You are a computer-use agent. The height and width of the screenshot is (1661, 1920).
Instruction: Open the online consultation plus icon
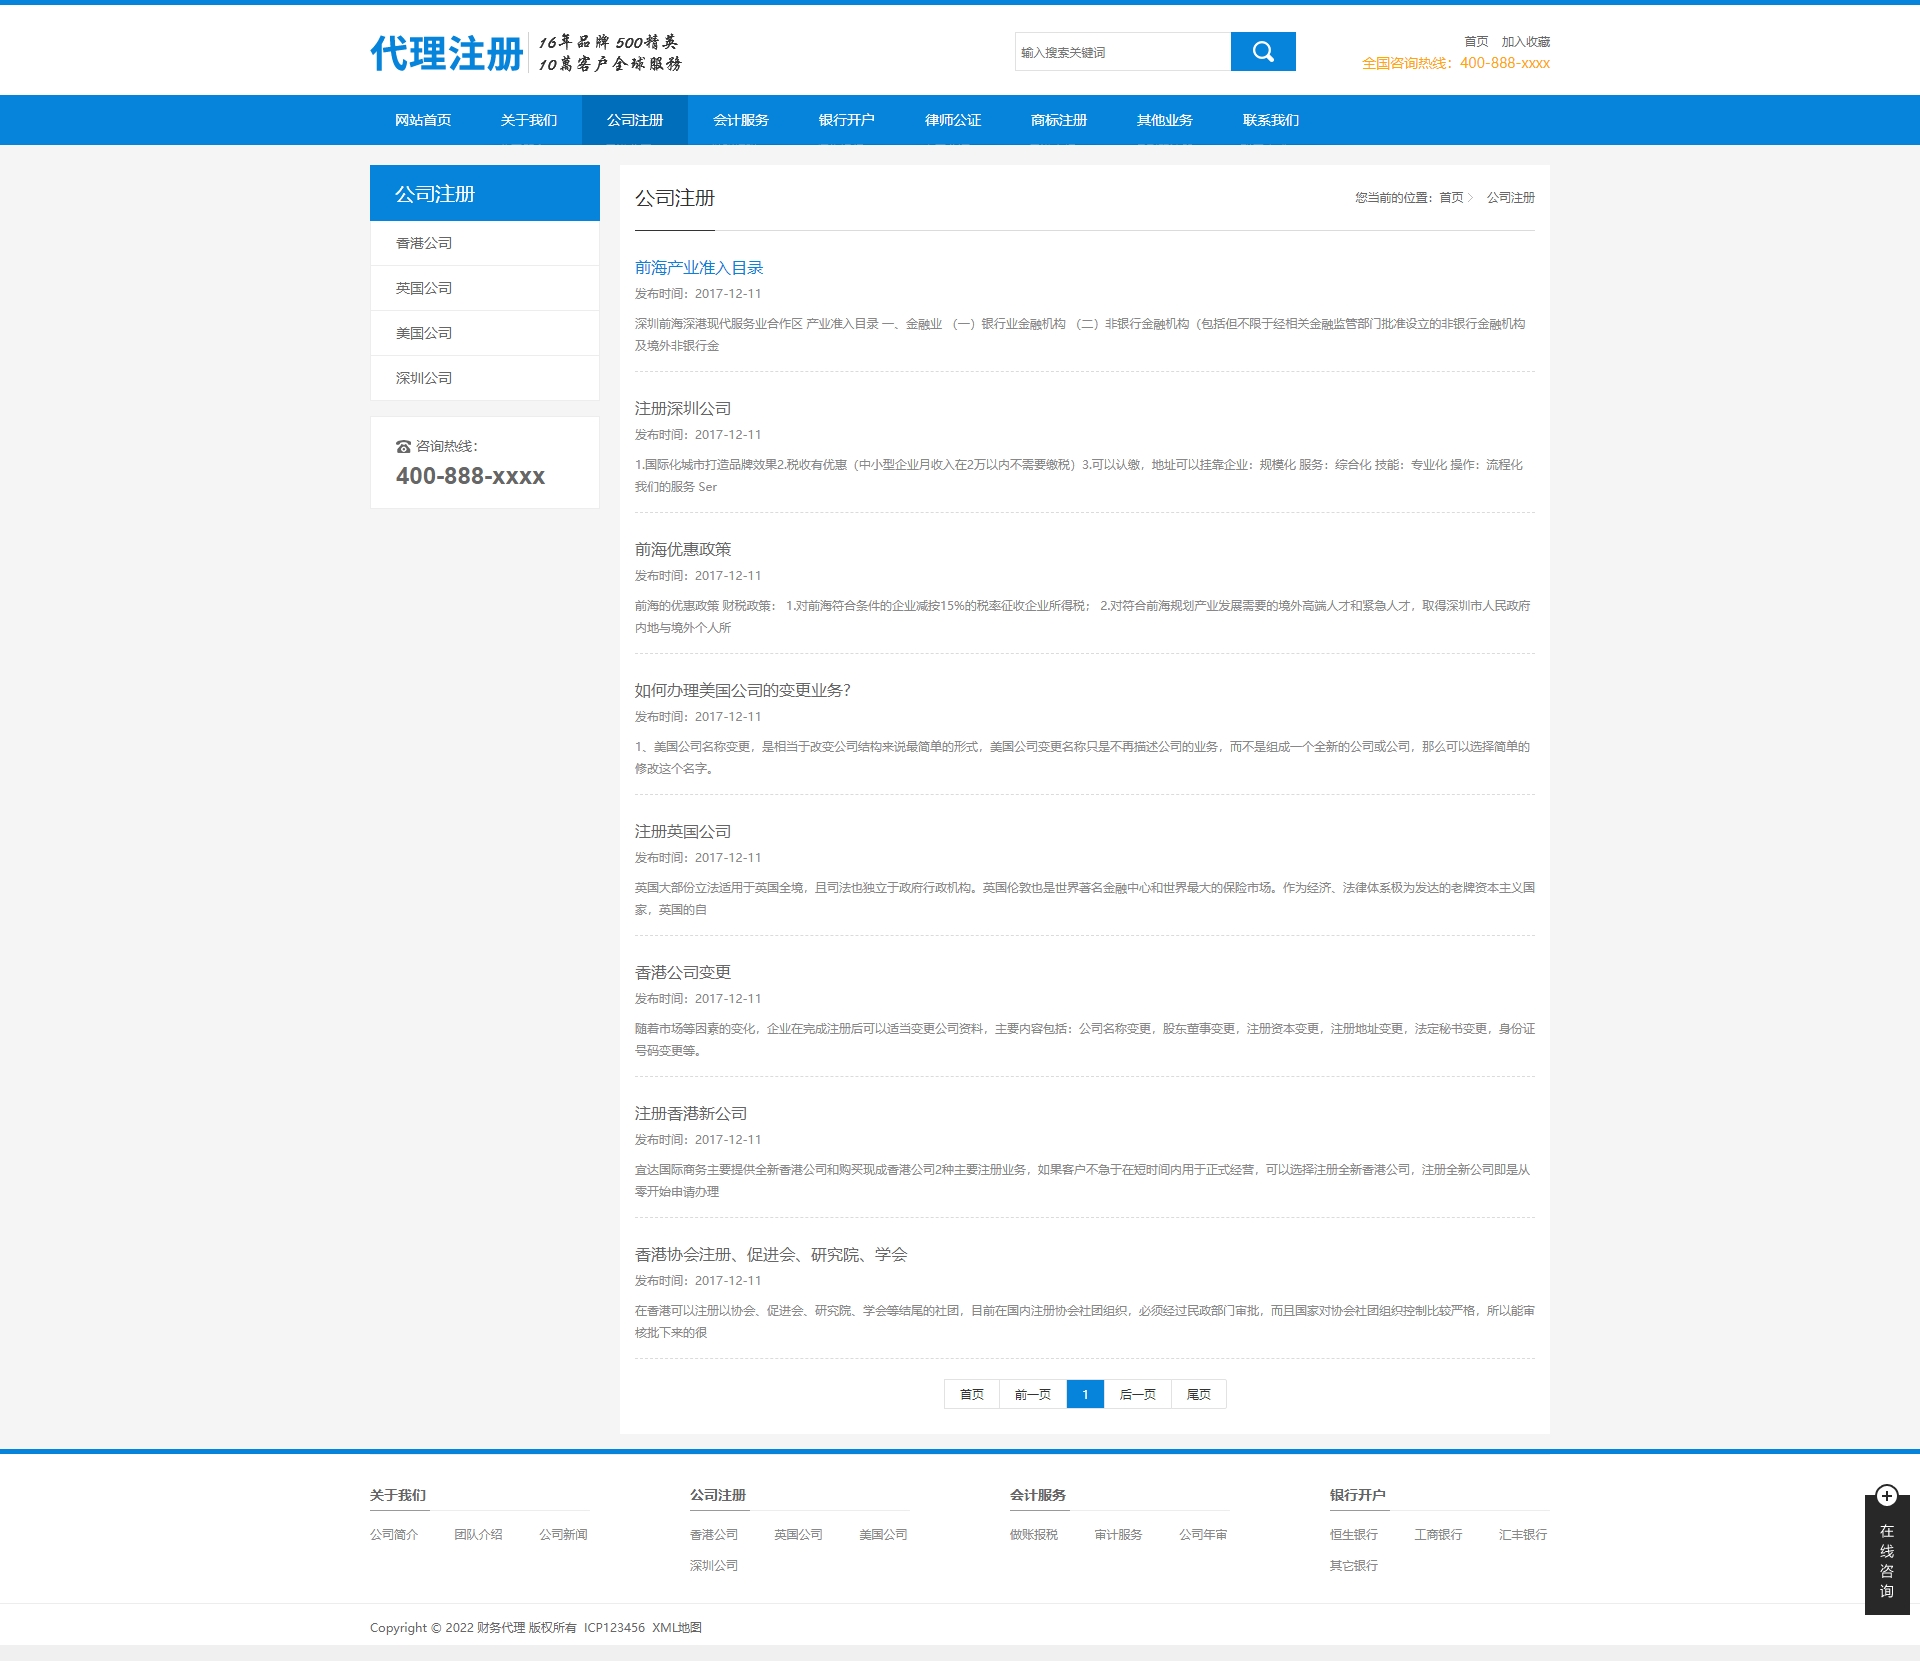[1886, 1496]
